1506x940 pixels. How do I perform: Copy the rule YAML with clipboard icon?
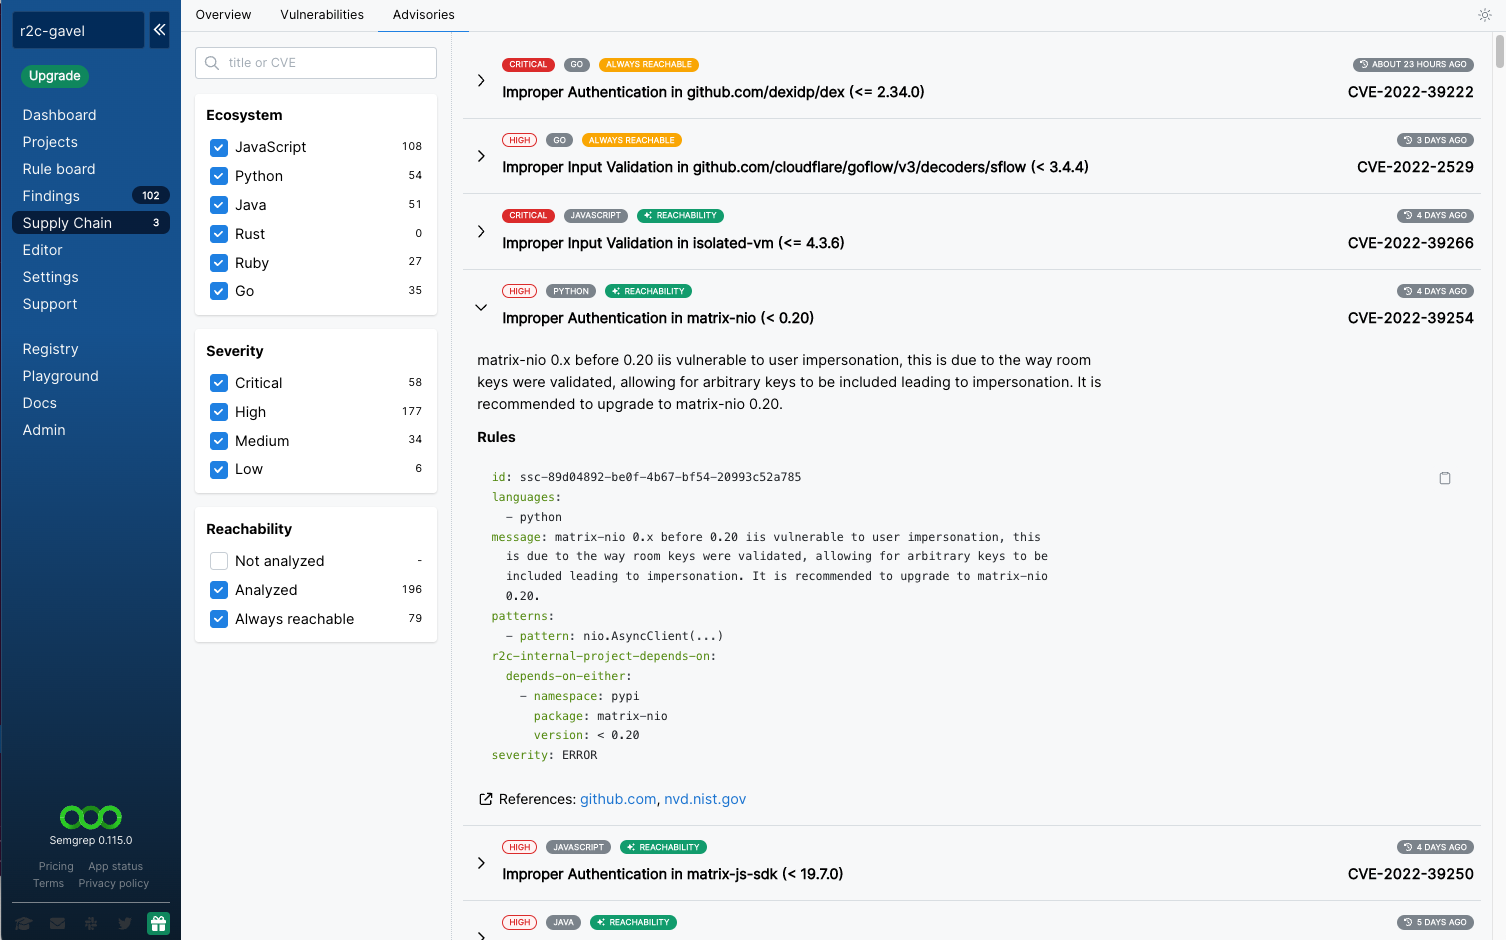coord(1445,478)
